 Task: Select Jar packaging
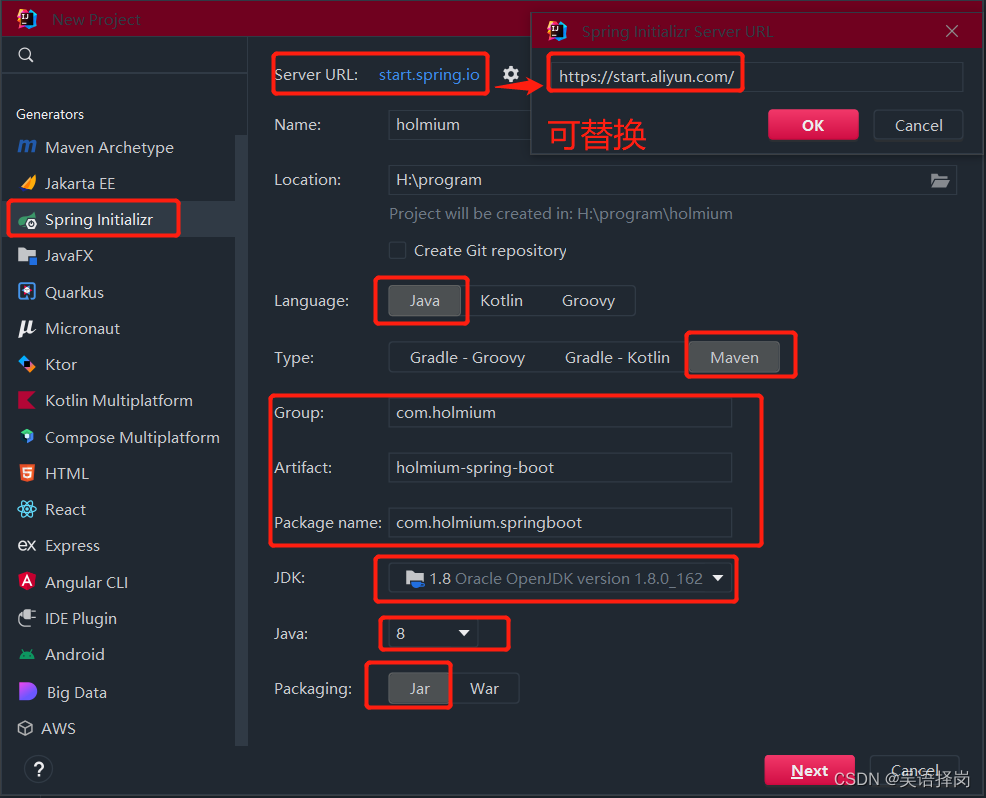click(419, 689)
